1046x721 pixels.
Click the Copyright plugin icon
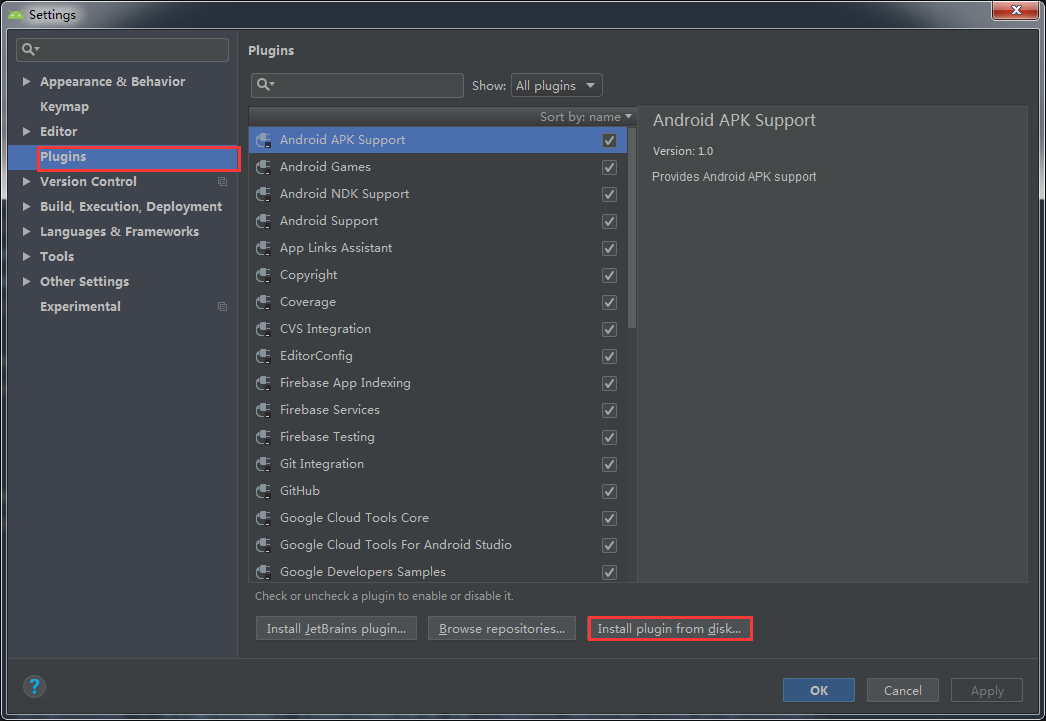264,275
